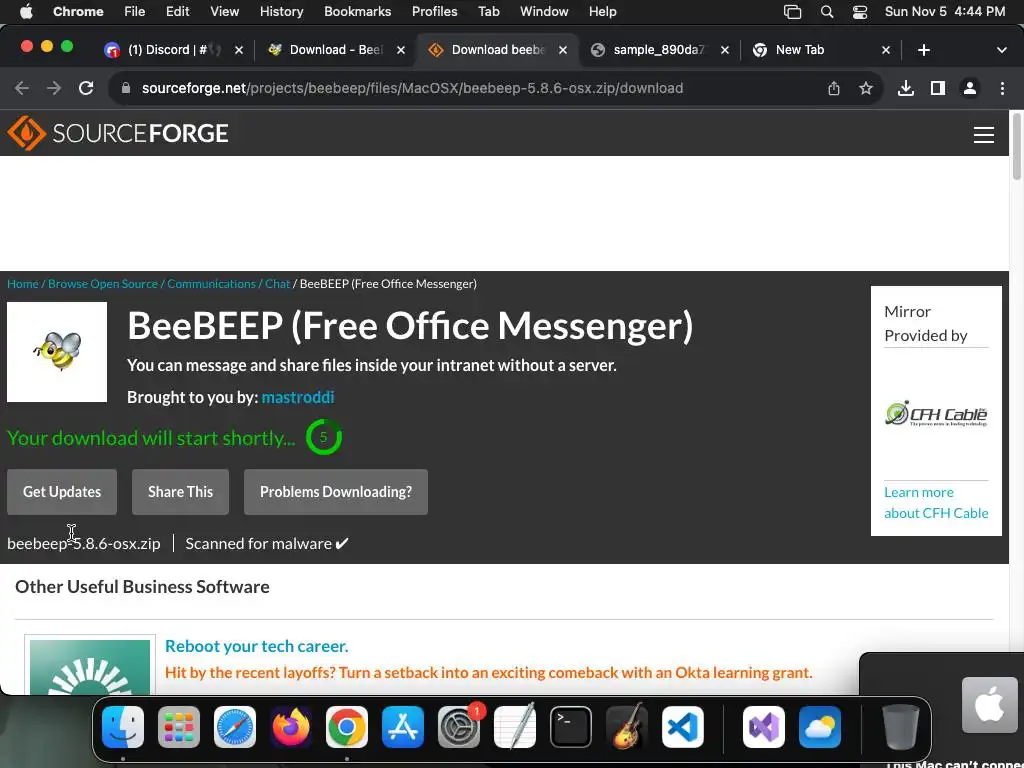Go back with the browser back arrow
Screen dimensions: 1024x768
pos(22,88)
